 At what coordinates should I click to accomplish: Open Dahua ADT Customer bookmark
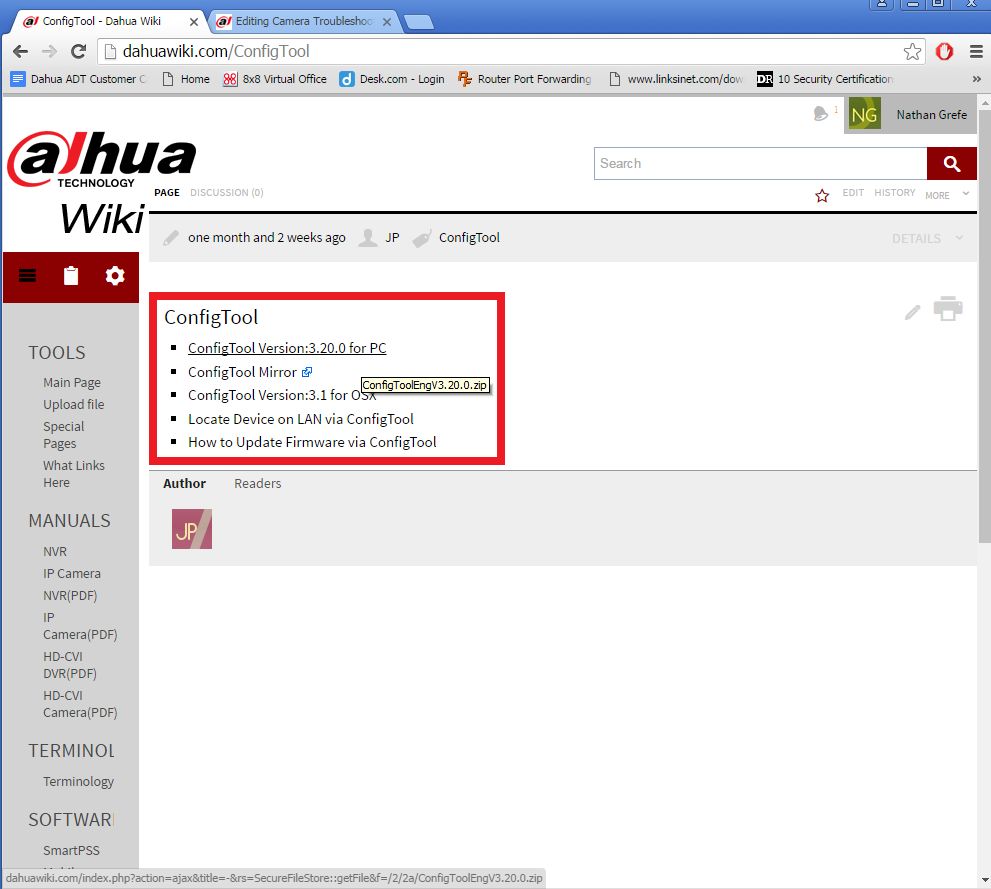pyautogui.click(x=78, y=79)
